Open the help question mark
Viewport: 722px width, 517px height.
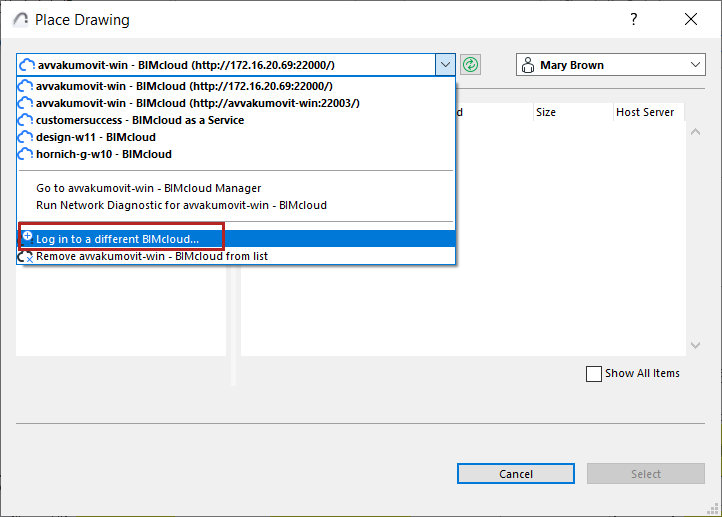click(x=634, y=19)
